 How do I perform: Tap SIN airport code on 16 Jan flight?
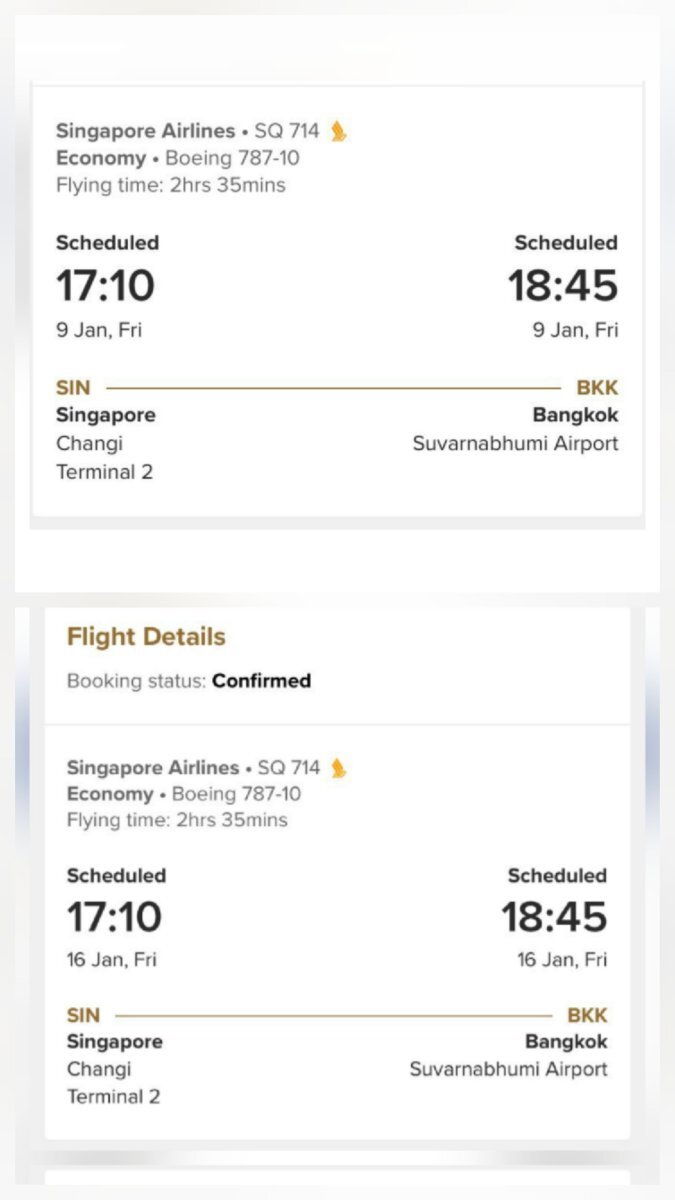point(84,1015)
